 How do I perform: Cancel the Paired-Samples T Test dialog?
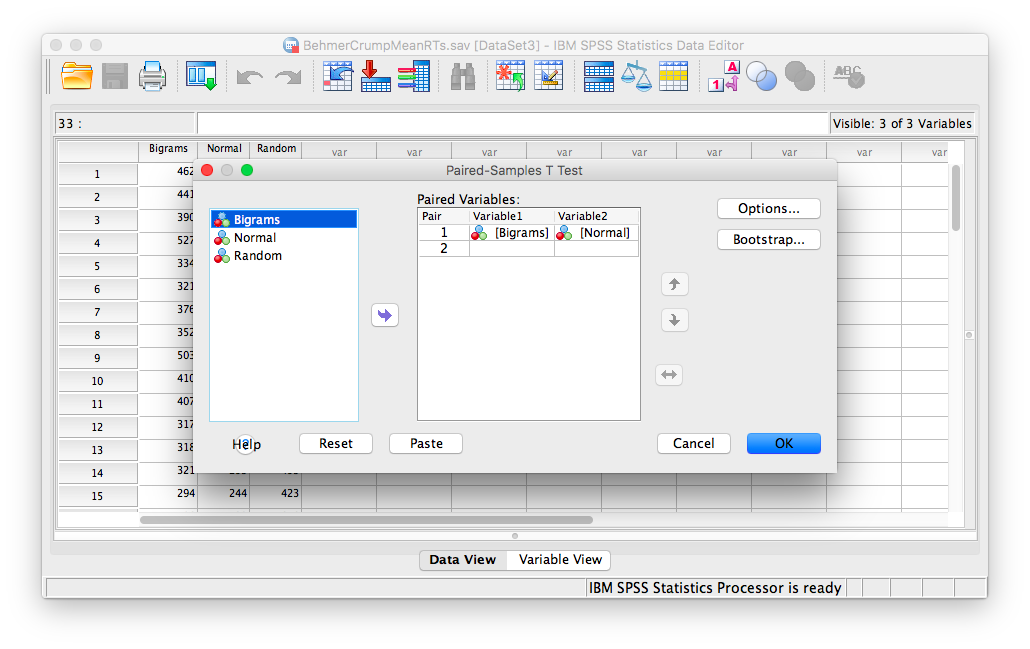[x=694, y=443]
